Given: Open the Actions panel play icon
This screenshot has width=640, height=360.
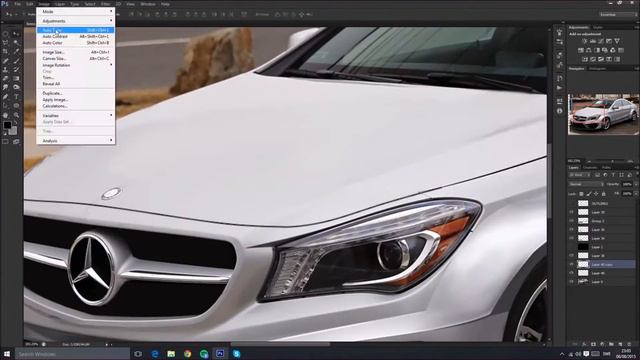Looking at the screenshot, I should (x=560, y=88).
